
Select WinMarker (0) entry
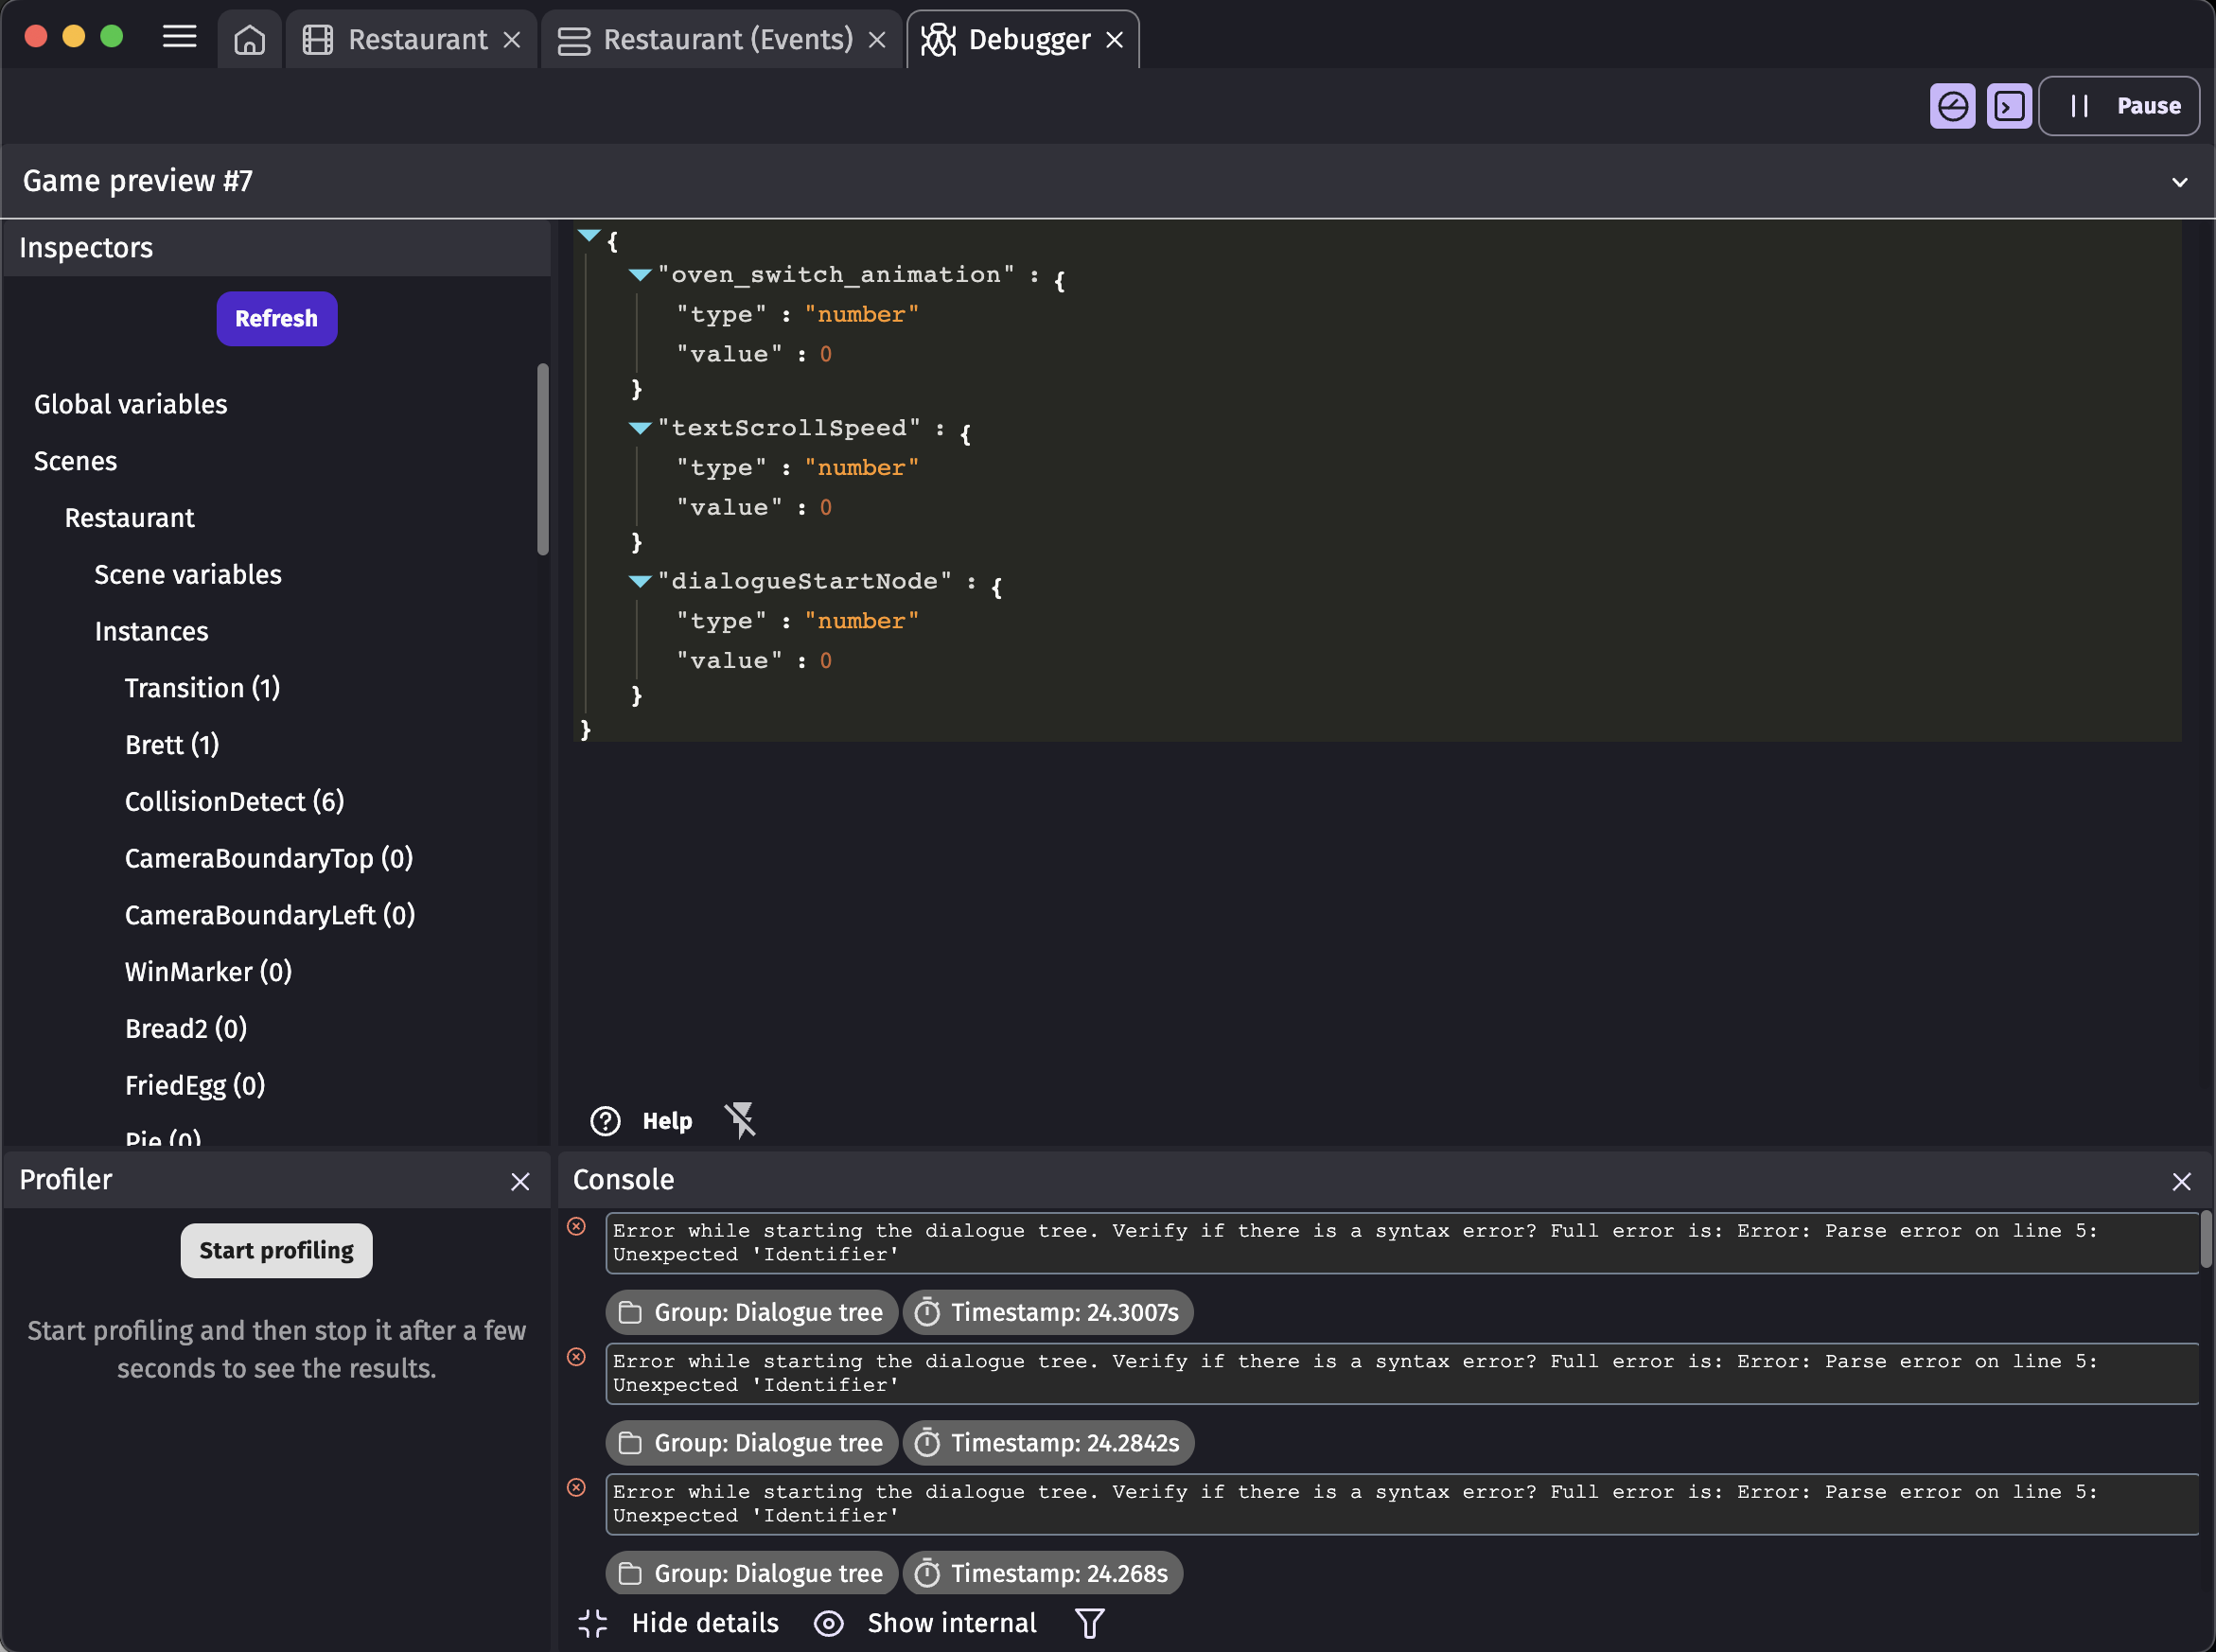tap(208, 972)
